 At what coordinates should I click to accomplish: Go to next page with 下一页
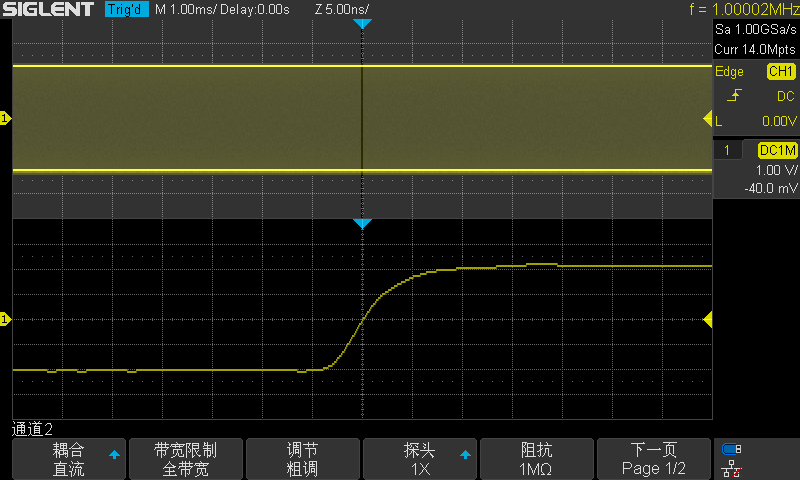pos(653,459)
